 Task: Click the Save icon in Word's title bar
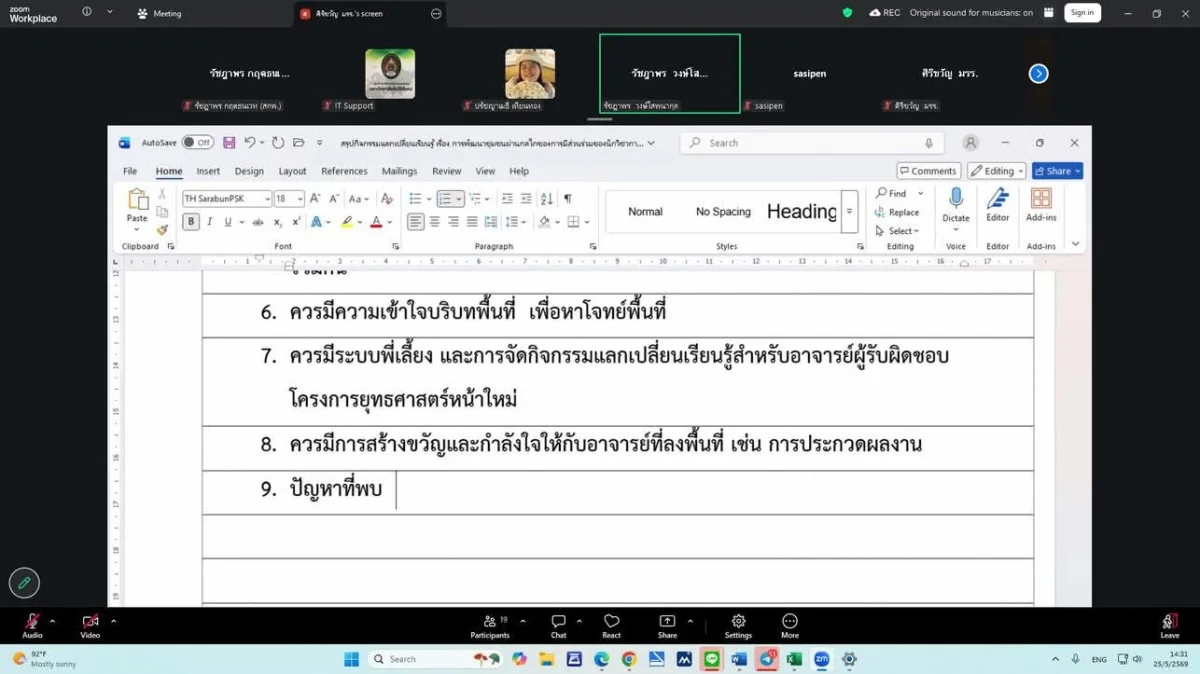[229, 143]
